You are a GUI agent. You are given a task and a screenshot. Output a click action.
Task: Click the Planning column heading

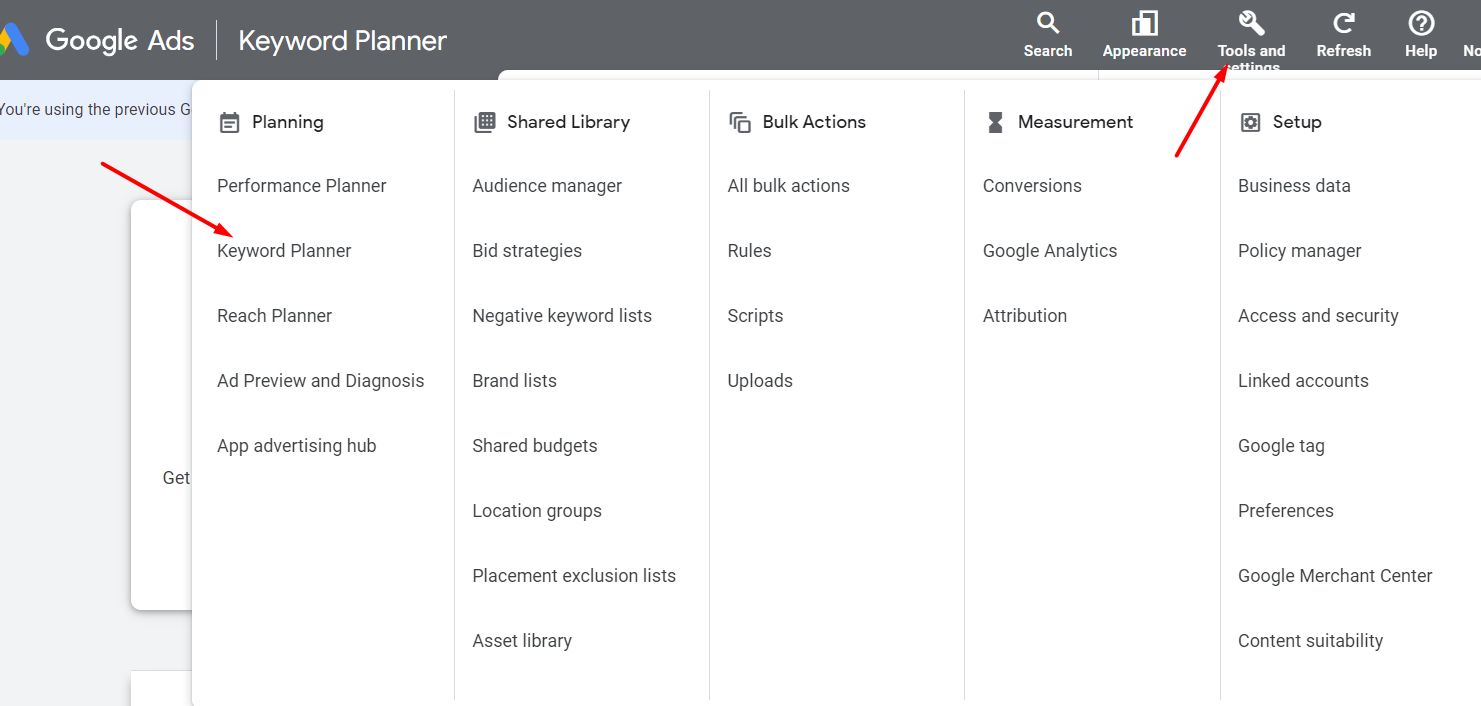287,122
